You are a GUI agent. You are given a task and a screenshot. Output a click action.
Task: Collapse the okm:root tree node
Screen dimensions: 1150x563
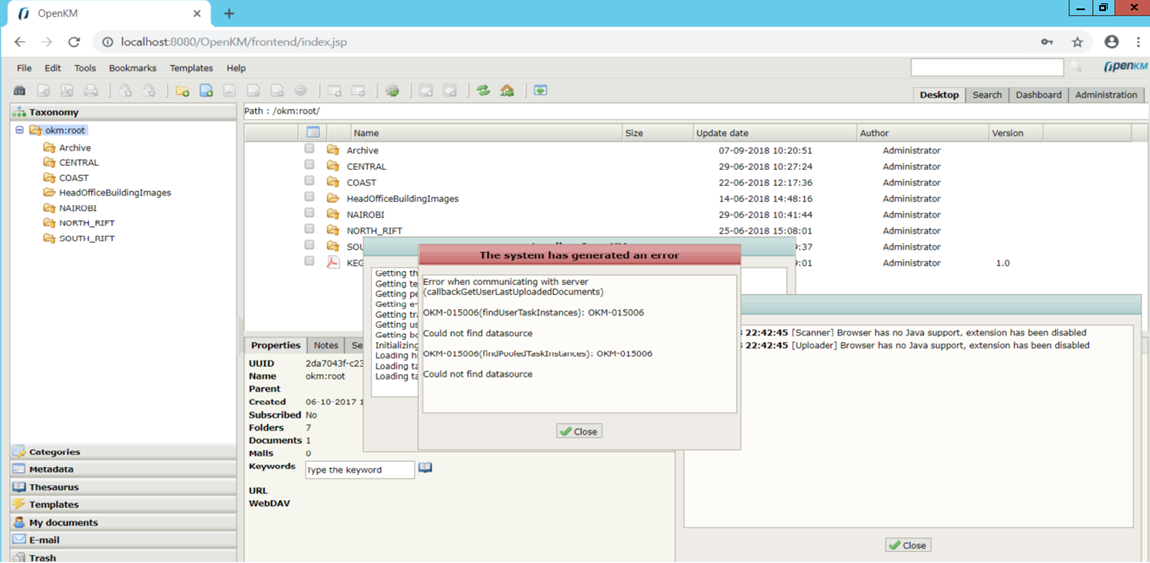point(19,130)
